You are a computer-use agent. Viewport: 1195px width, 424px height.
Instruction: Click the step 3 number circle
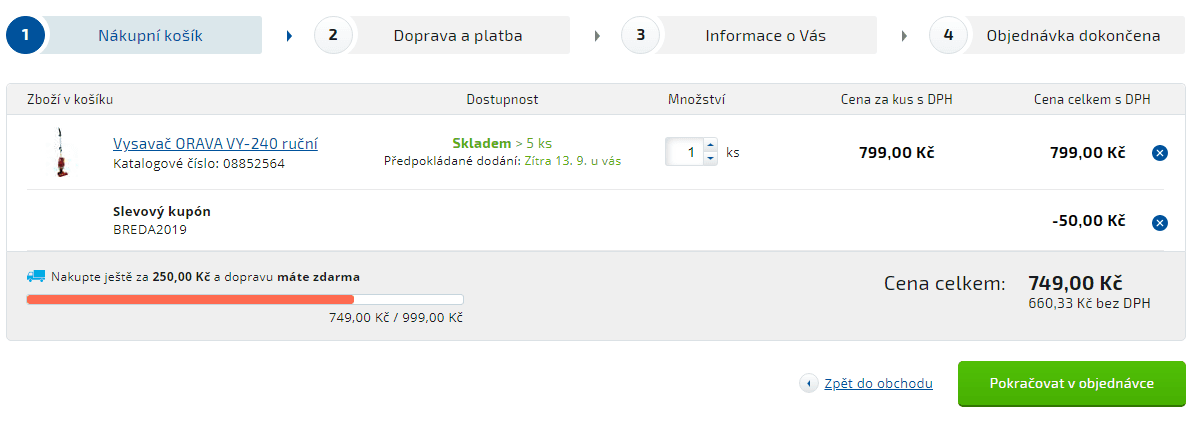coord(640,35)
